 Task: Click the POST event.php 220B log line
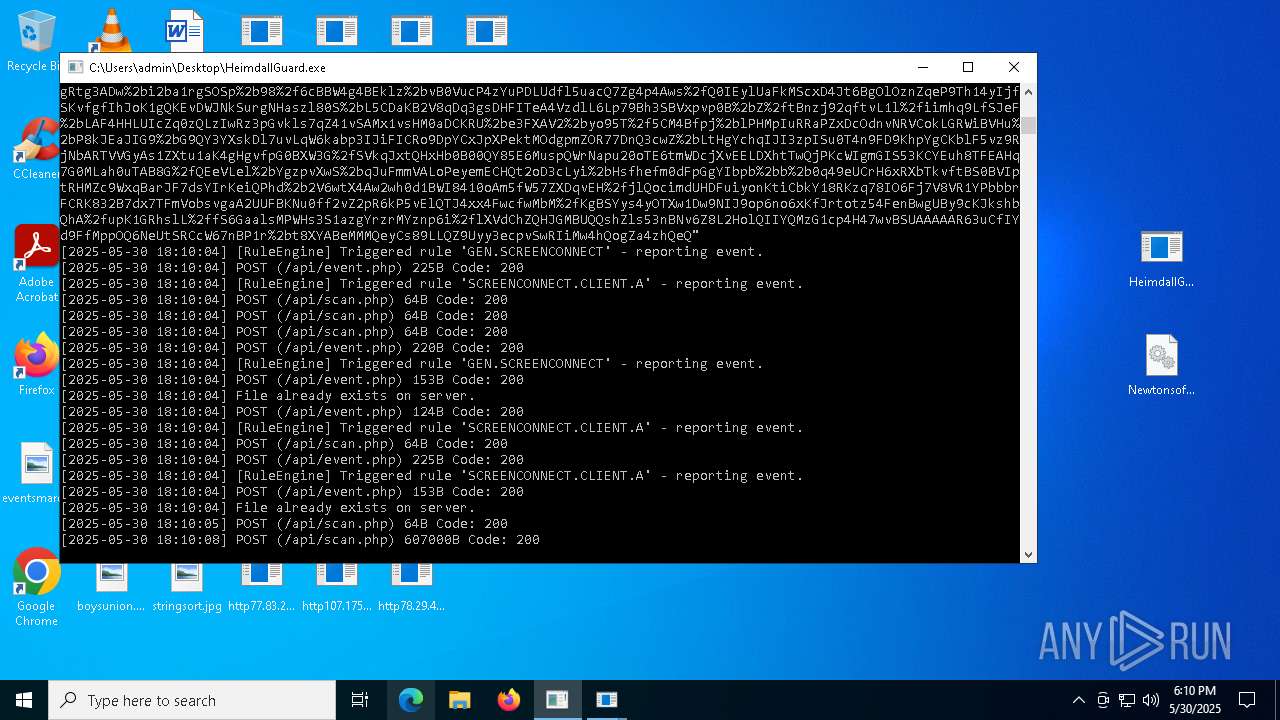click(292, 348)
